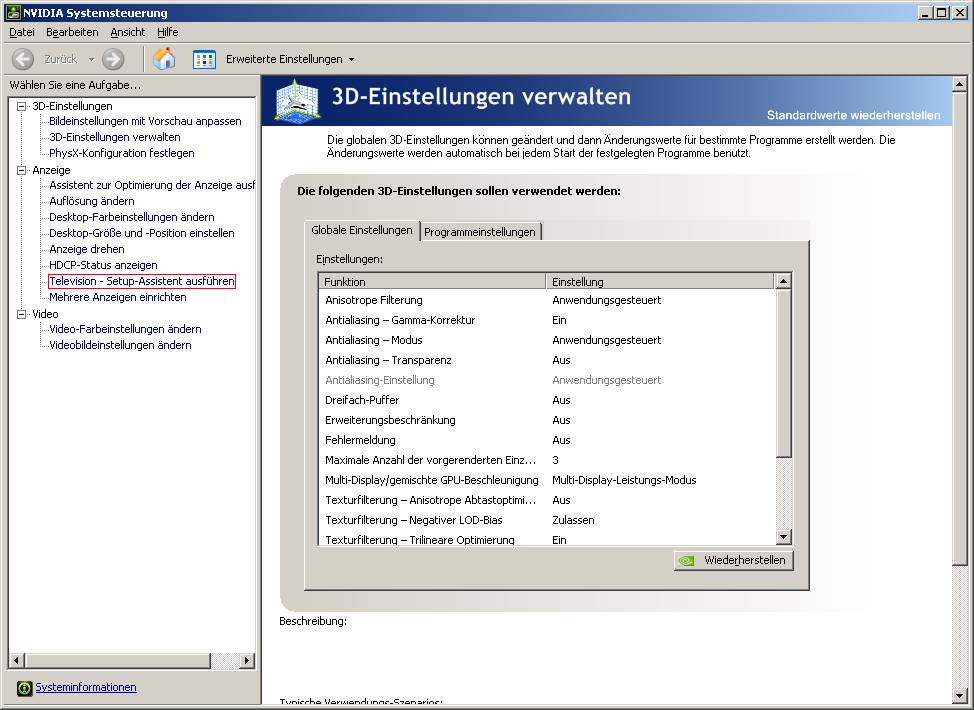This screenshot has height=710, width=974.
Task: Select Desktop-Größe und -Position einstellen
Action: 142,234
